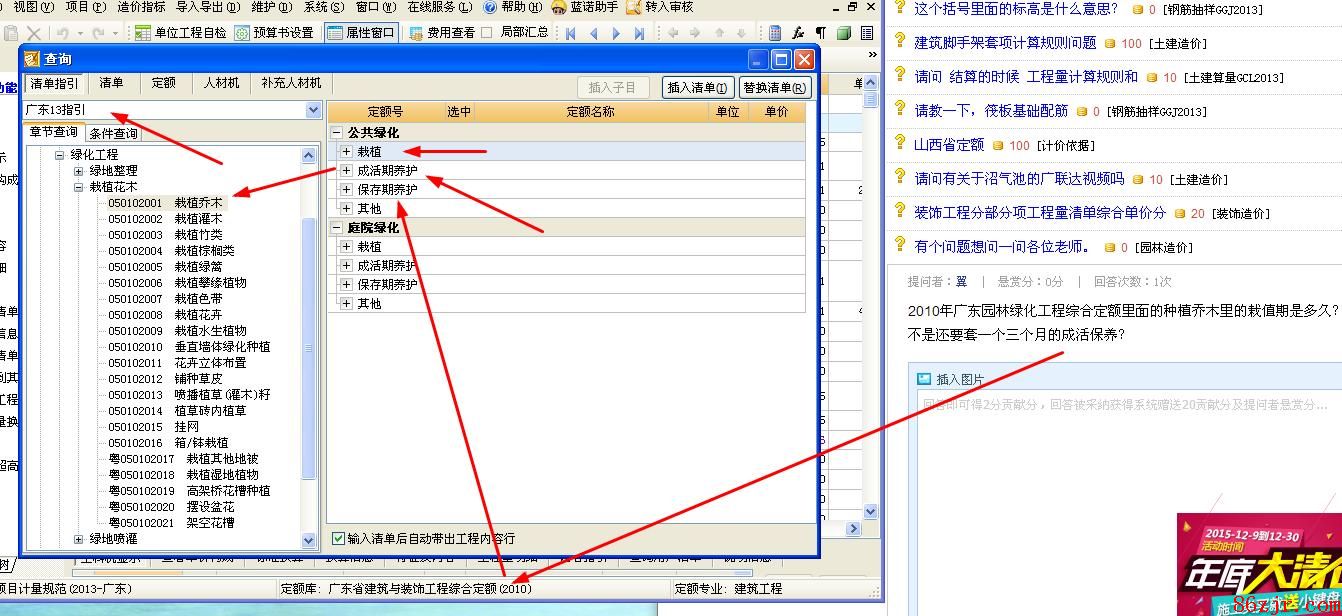Click the 插入清单 button

(697, 88)
